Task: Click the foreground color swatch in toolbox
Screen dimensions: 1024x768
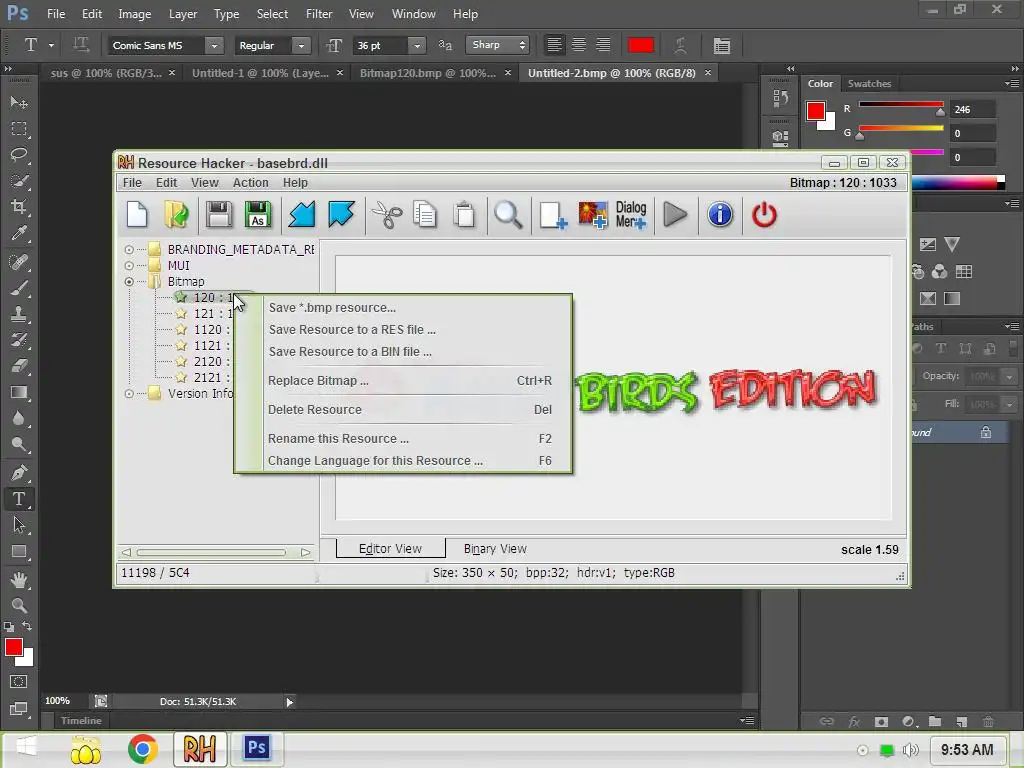Action: click(14, 647)
